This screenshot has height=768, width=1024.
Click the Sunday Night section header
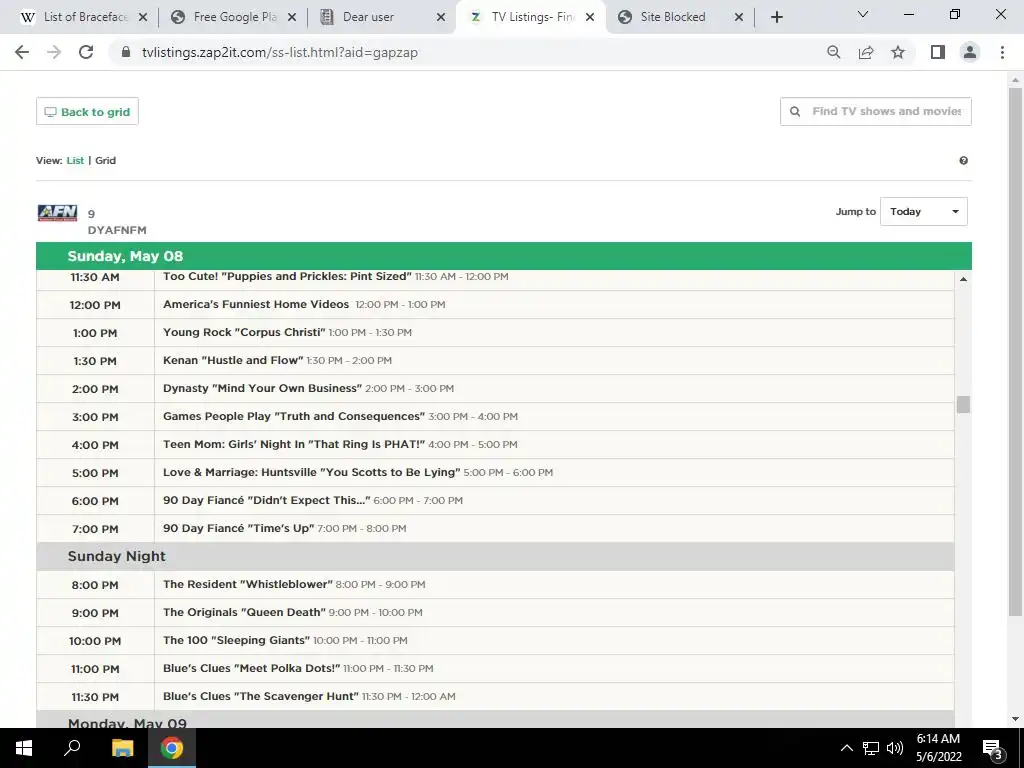tap(495, 556)
